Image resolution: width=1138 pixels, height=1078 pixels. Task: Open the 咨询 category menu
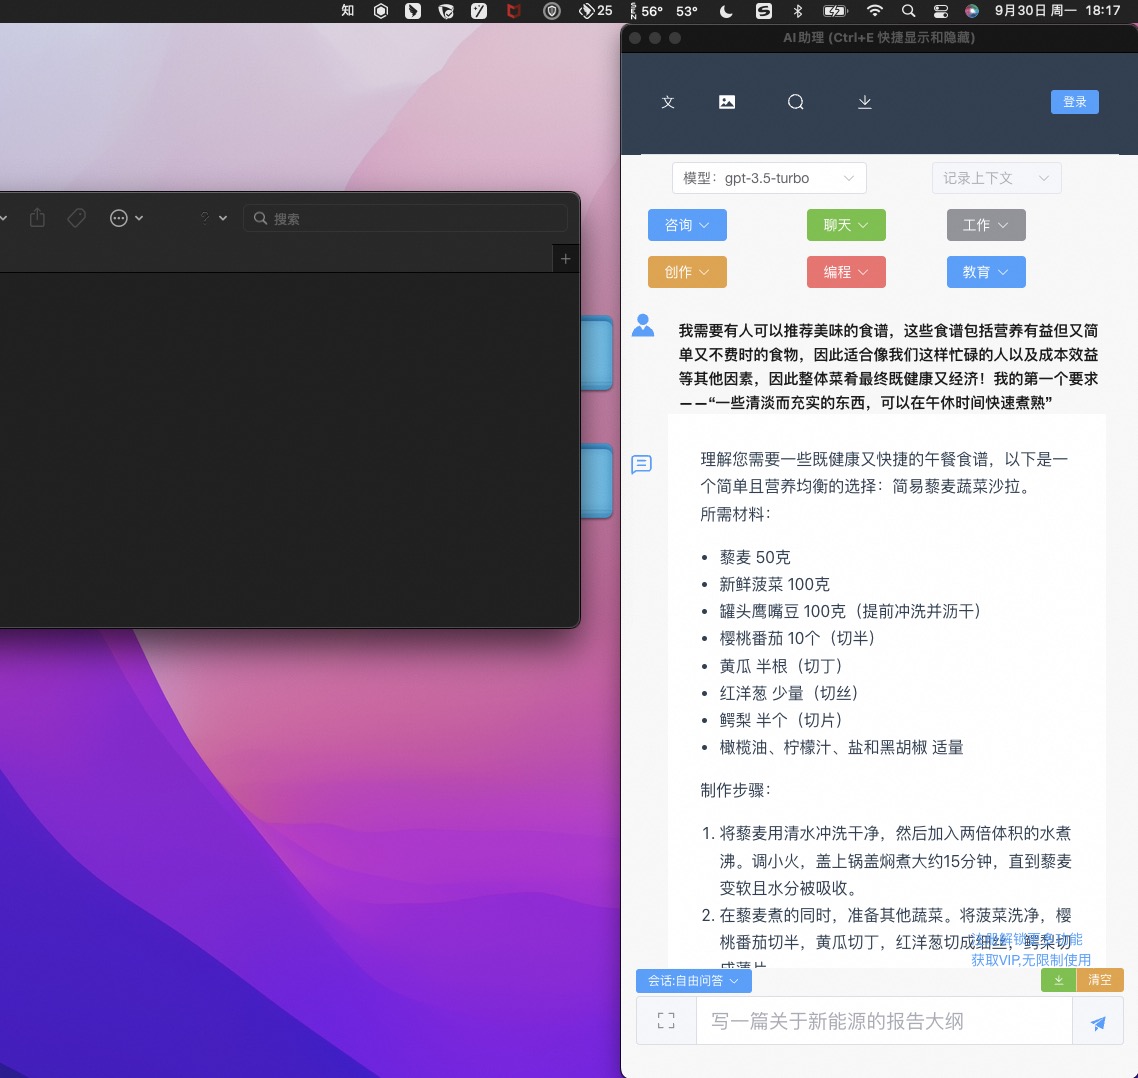(687, 225)
